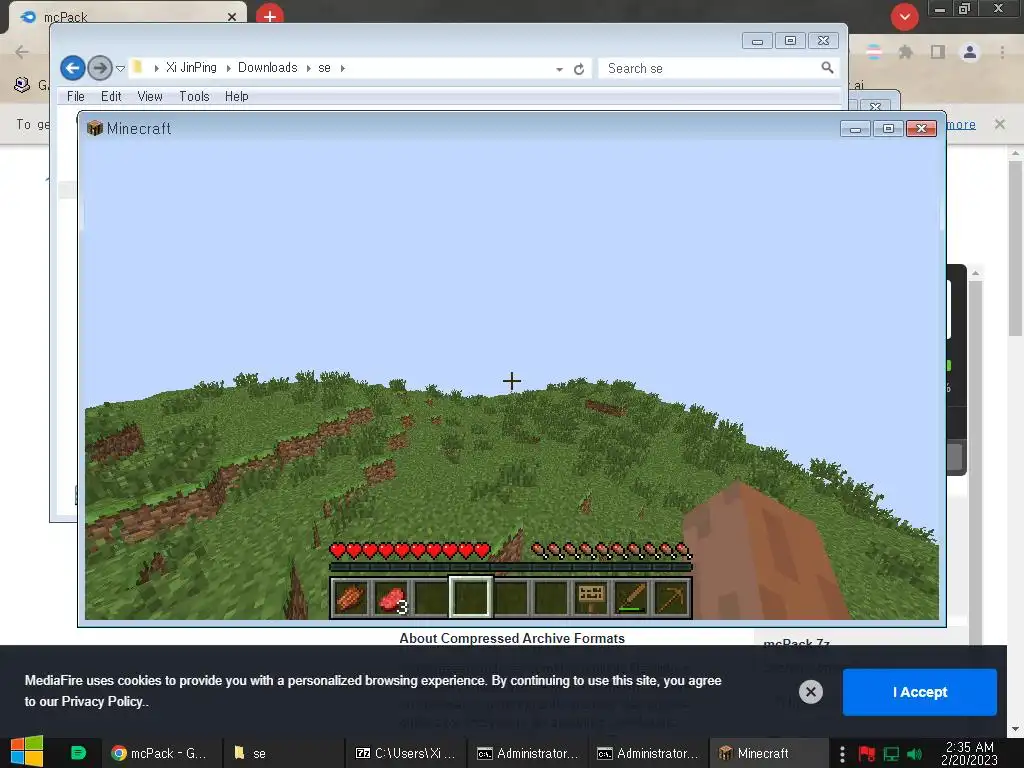Switch to mcPack Chrome taskbar item
Image resolution: width=1024 pixels, height=768 pixels.
tap(159, 753)
